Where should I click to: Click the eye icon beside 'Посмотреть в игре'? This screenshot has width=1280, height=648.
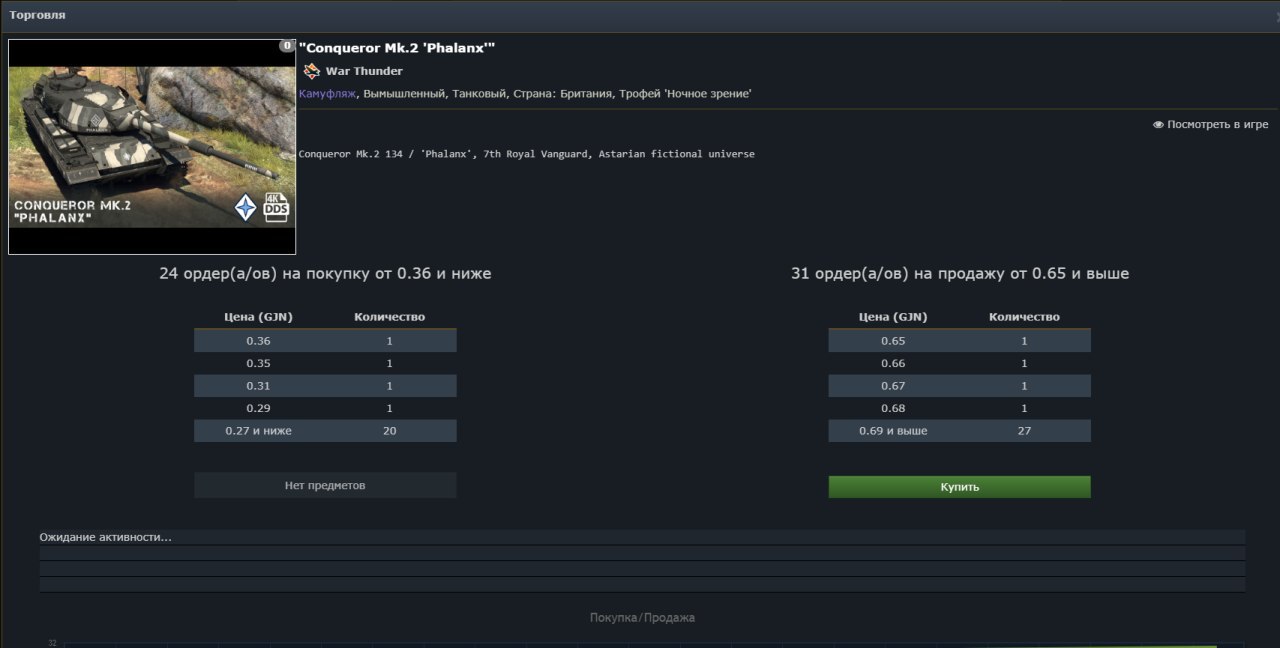click(1158, 125)
